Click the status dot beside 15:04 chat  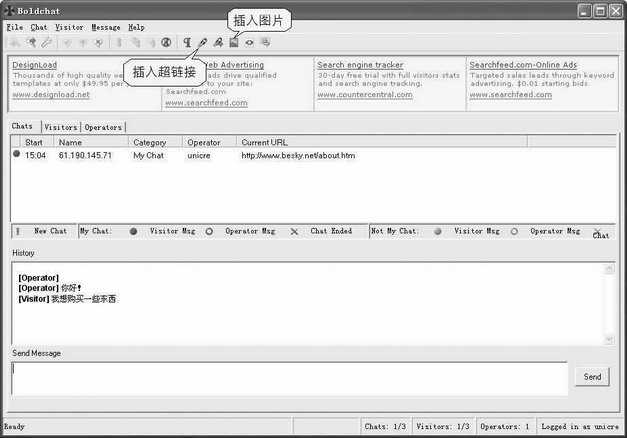click(17, 155)
